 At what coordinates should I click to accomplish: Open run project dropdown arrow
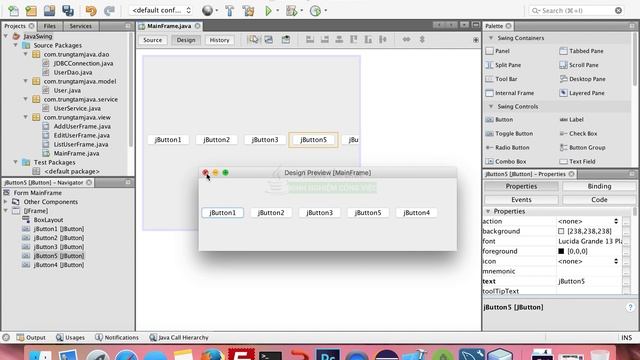[x=278, y=11]
